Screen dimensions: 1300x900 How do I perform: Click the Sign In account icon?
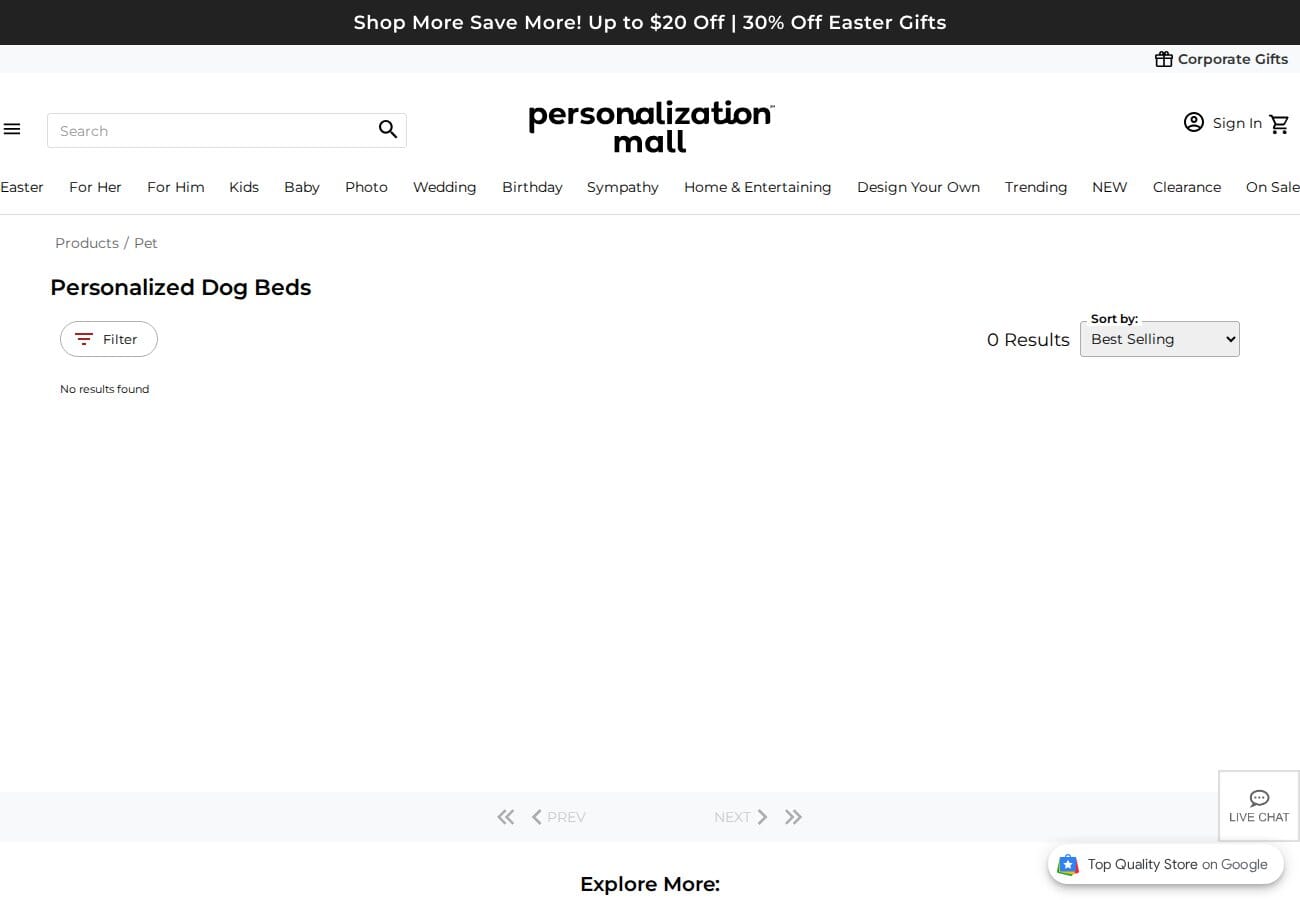pyautogui.click(x=1194, y=122)
